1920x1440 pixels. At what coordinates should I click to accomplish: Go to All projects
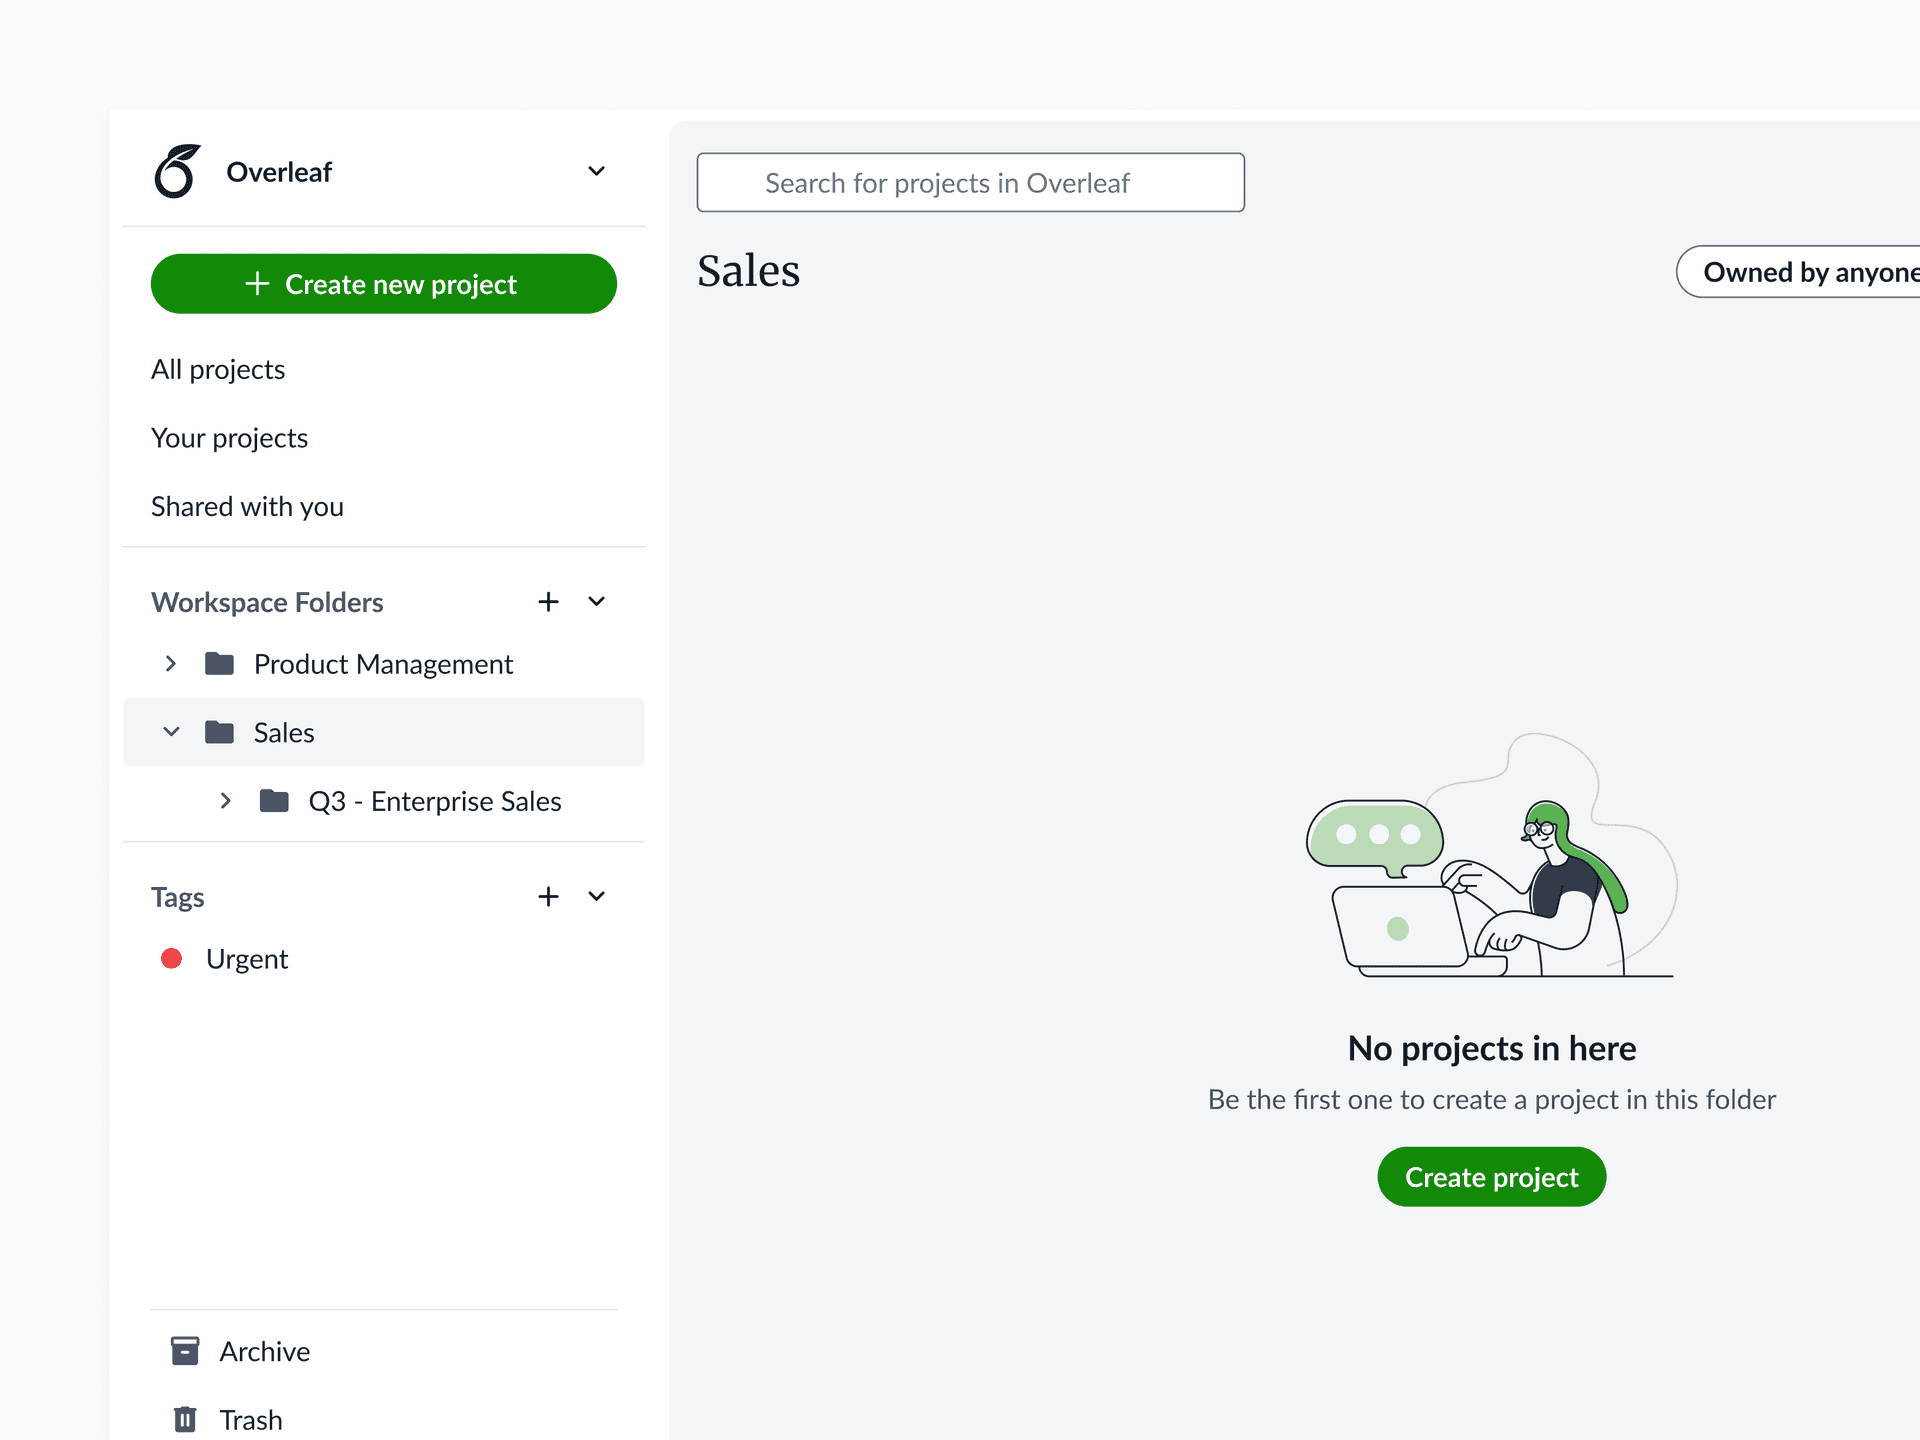[218, 370]
